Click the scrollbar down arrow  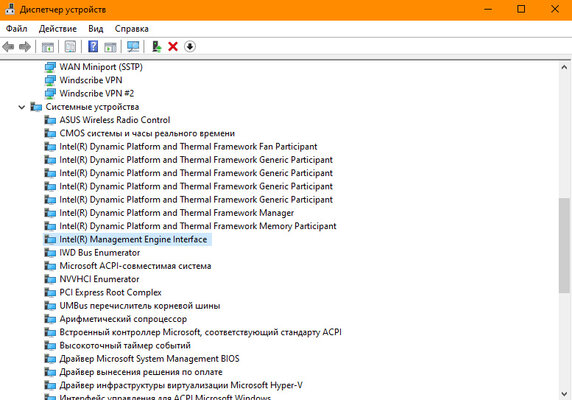coord(564,394)
